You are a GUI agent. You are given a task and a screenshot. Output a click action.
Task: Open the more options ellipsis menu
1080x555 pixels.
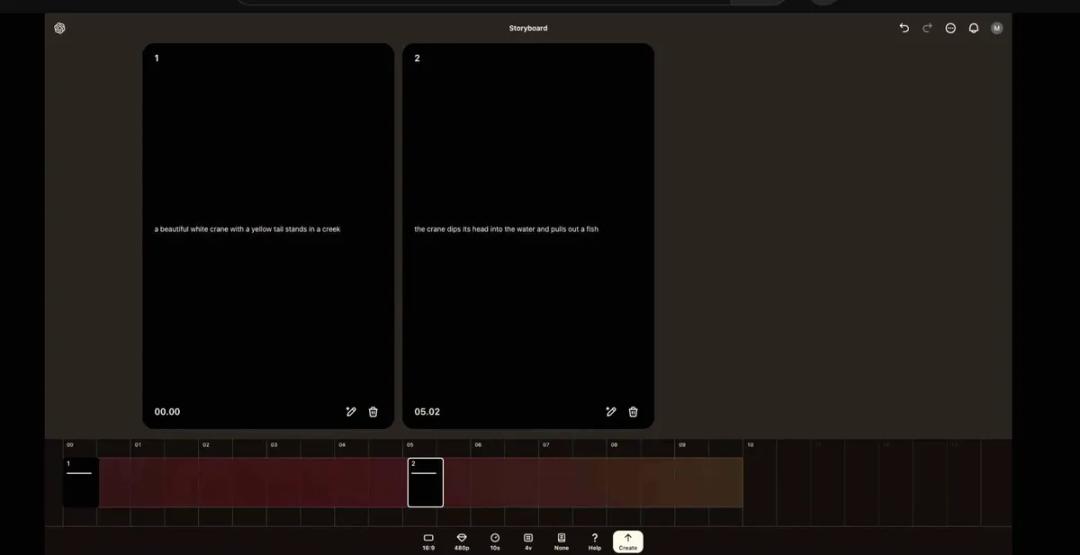(950, 28)
